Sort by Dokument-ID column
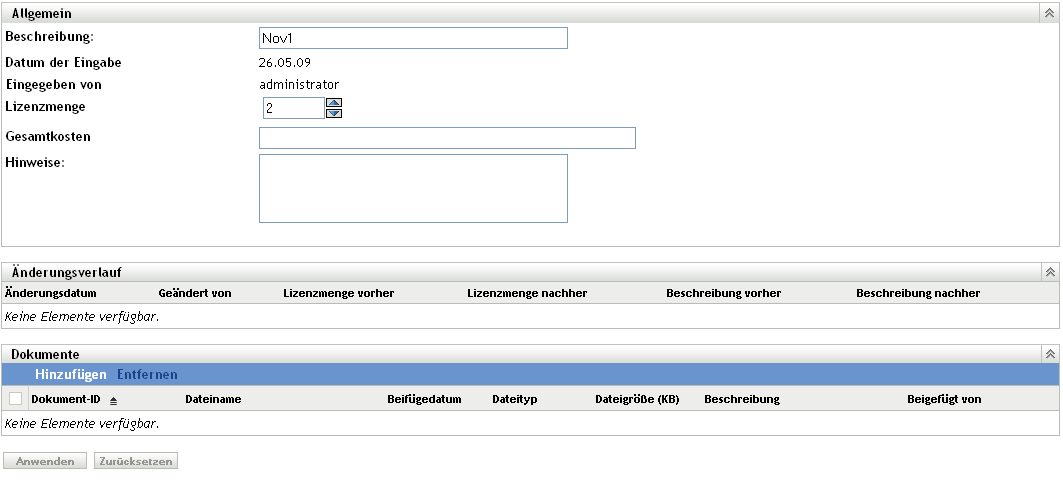This screenshot has width=1063, height=484. [x=66, y=399]
